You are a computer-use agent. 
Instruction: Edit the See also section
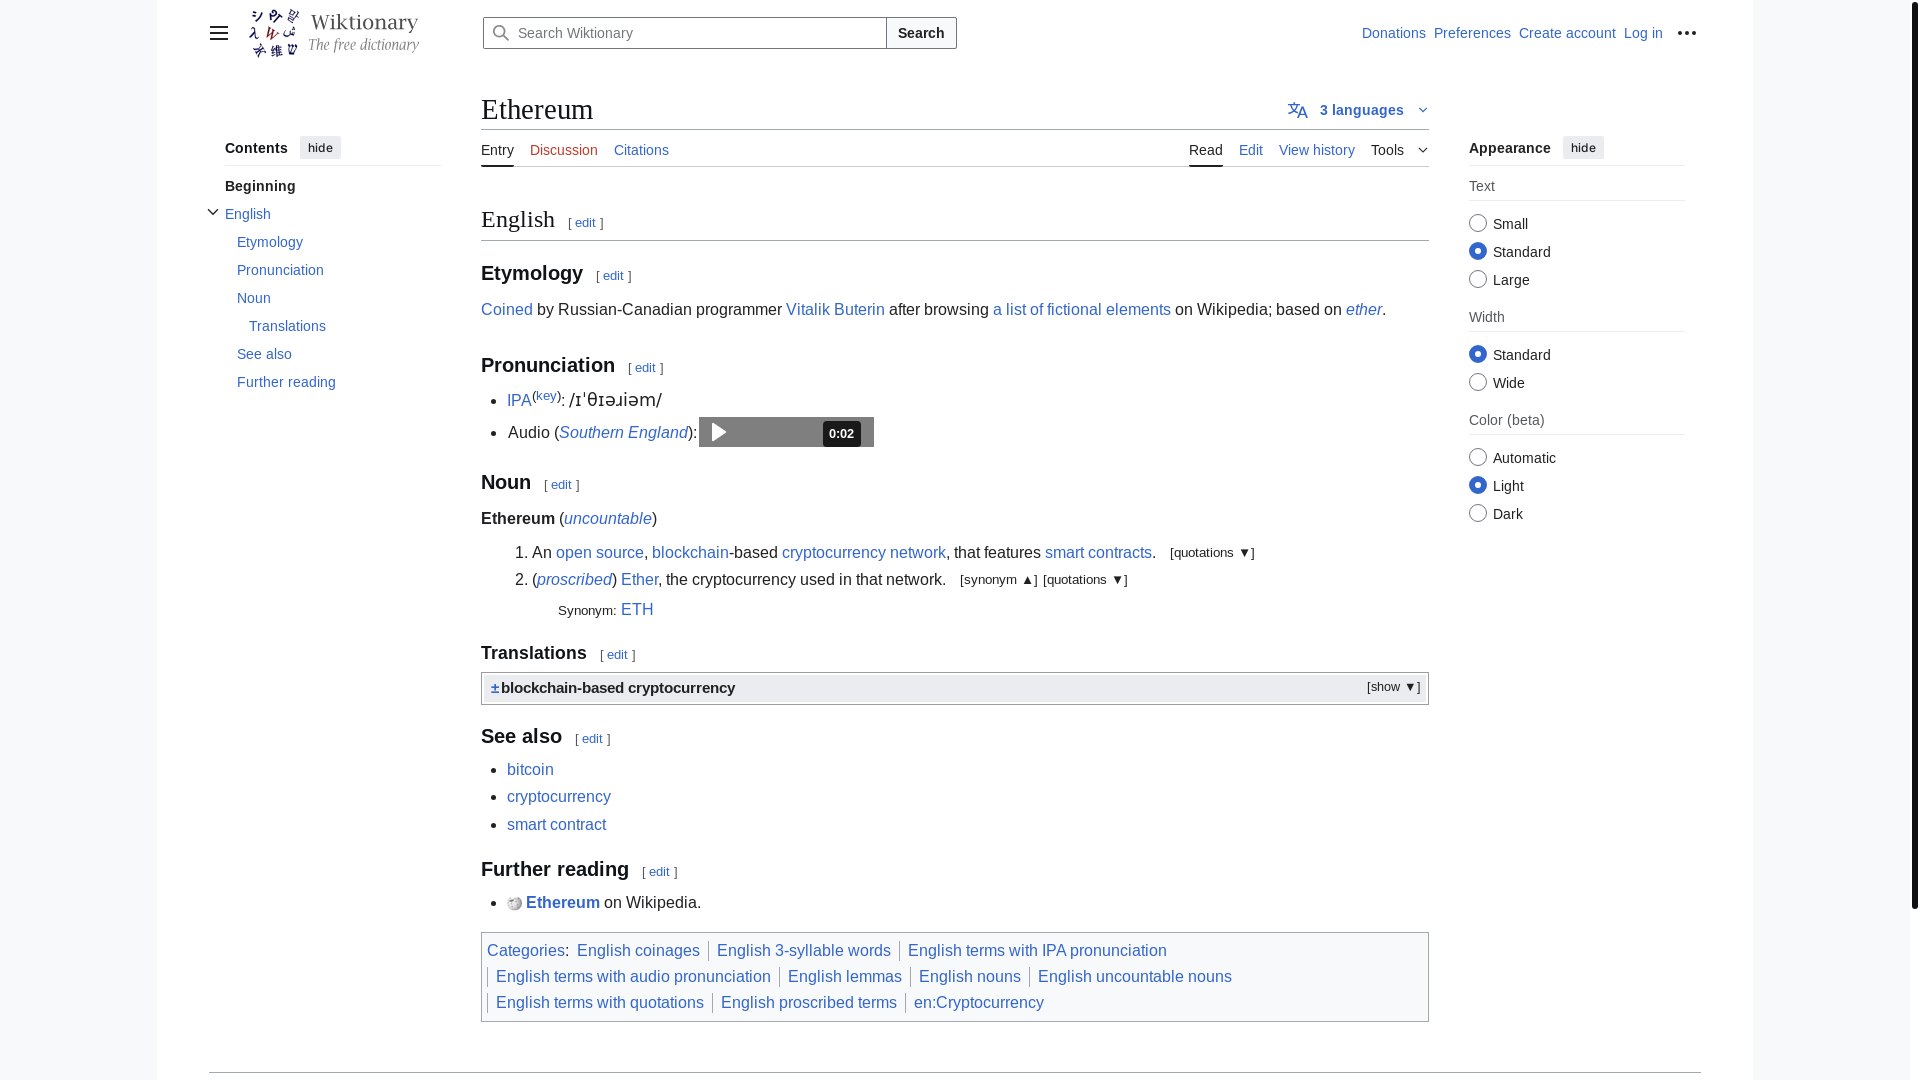click(x=592, y=739)
